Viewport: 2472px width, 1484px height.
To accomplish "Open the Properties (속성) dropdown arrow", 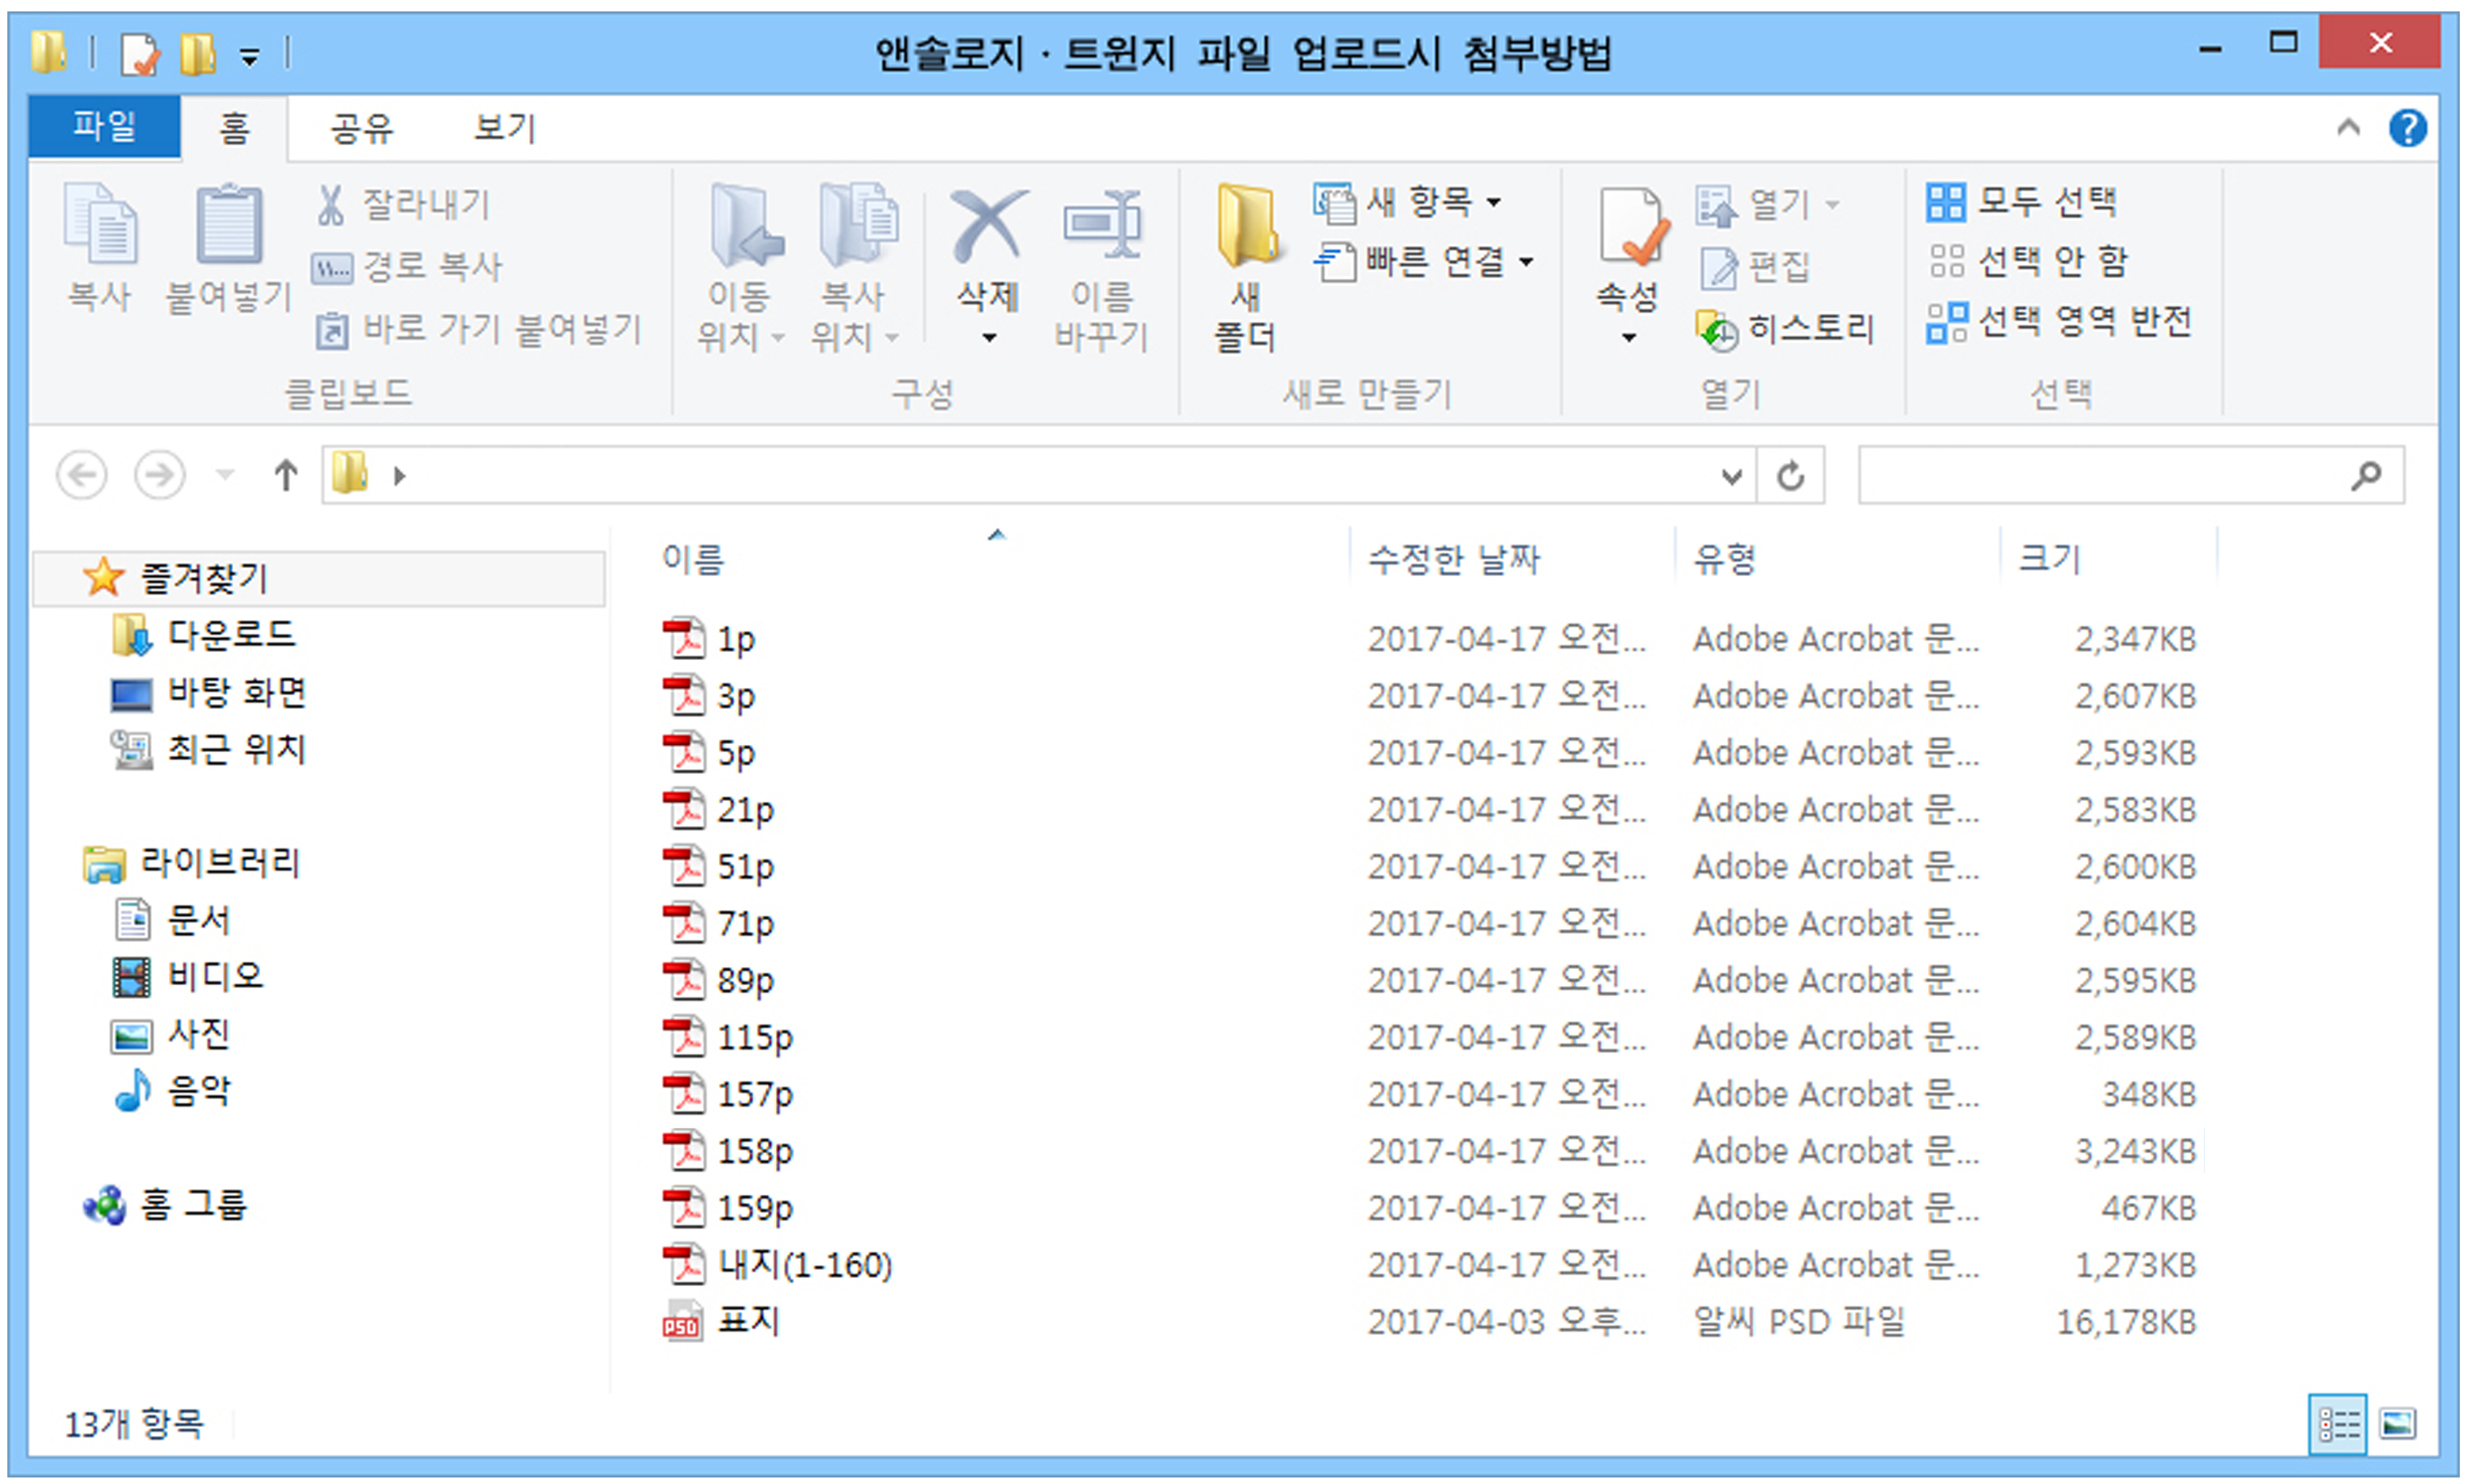I will (1629, 338).
